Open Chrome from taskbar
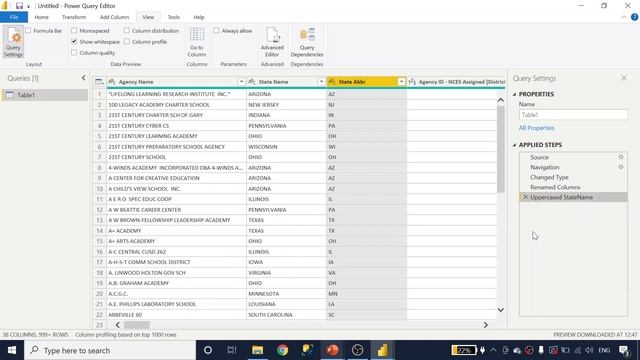640x360 pixels. point(282,350)
